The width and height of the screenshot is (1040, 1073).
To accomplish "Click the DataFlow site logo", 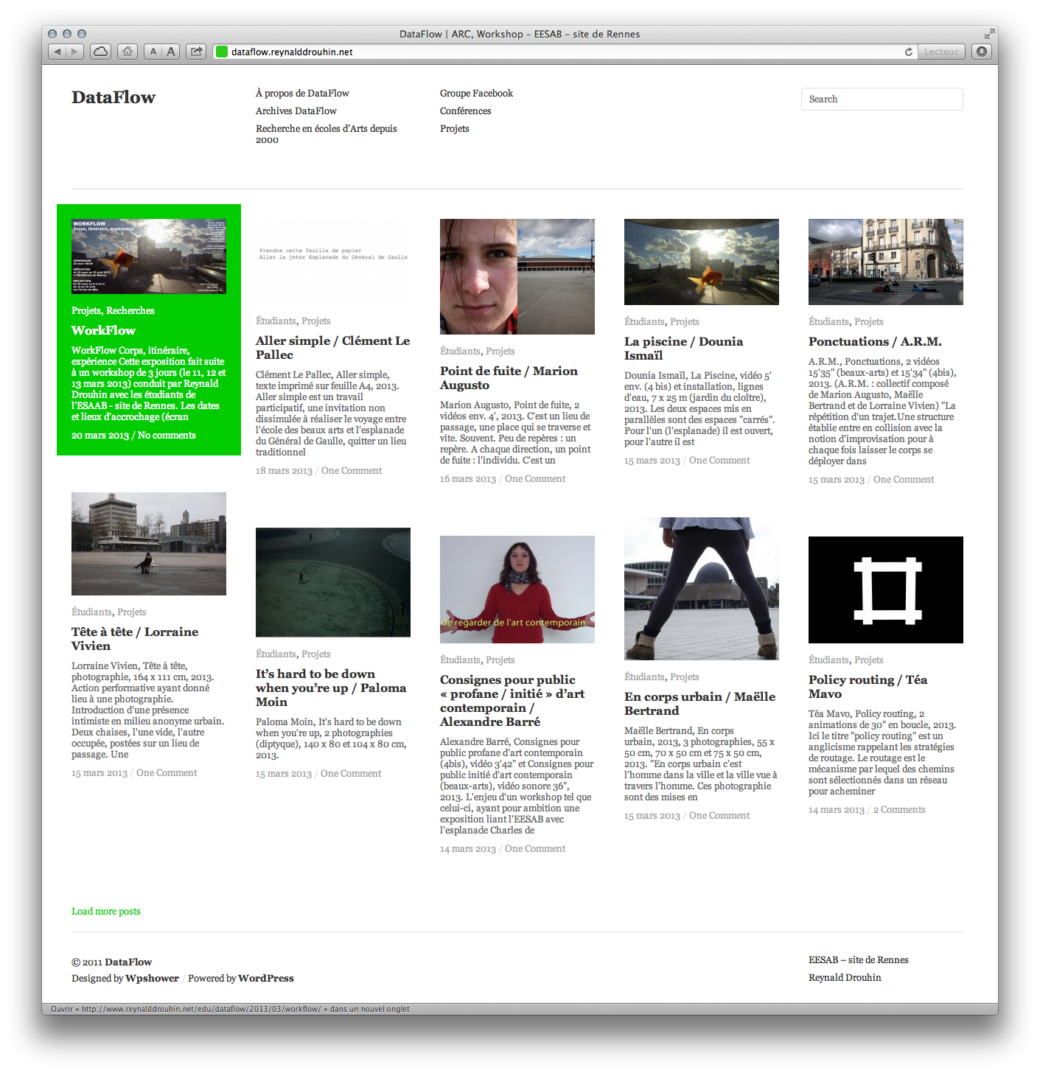I will point(114,97).
